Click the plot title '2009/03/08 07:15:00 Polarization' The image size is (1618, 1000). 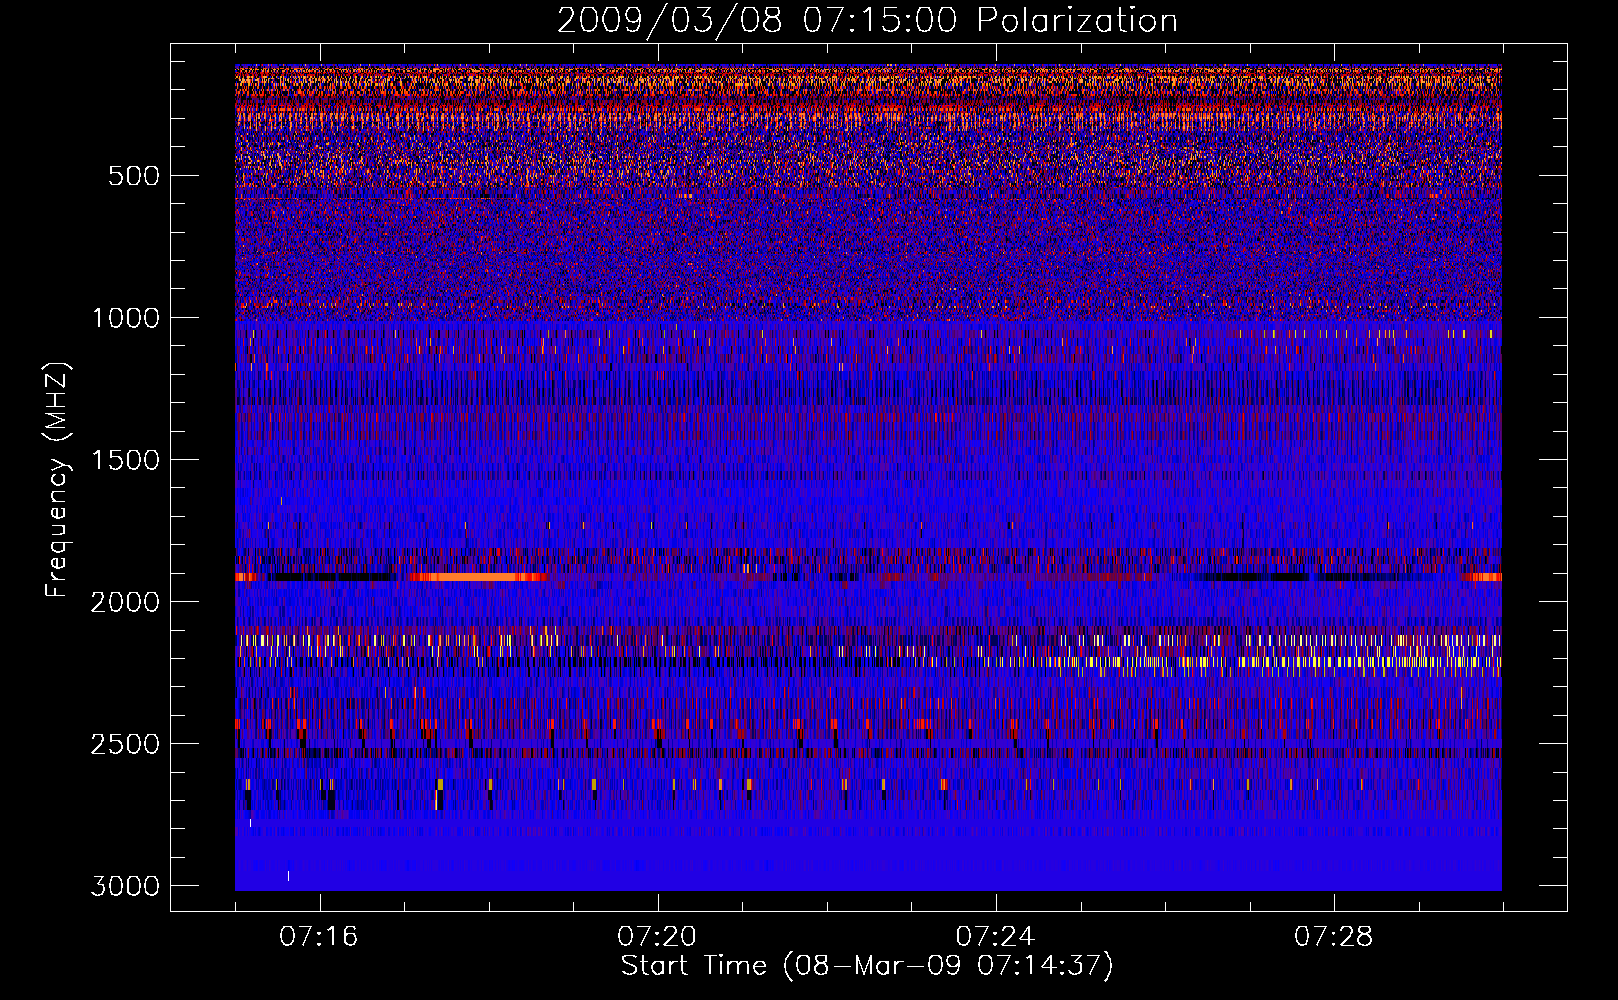coord(867,20)
